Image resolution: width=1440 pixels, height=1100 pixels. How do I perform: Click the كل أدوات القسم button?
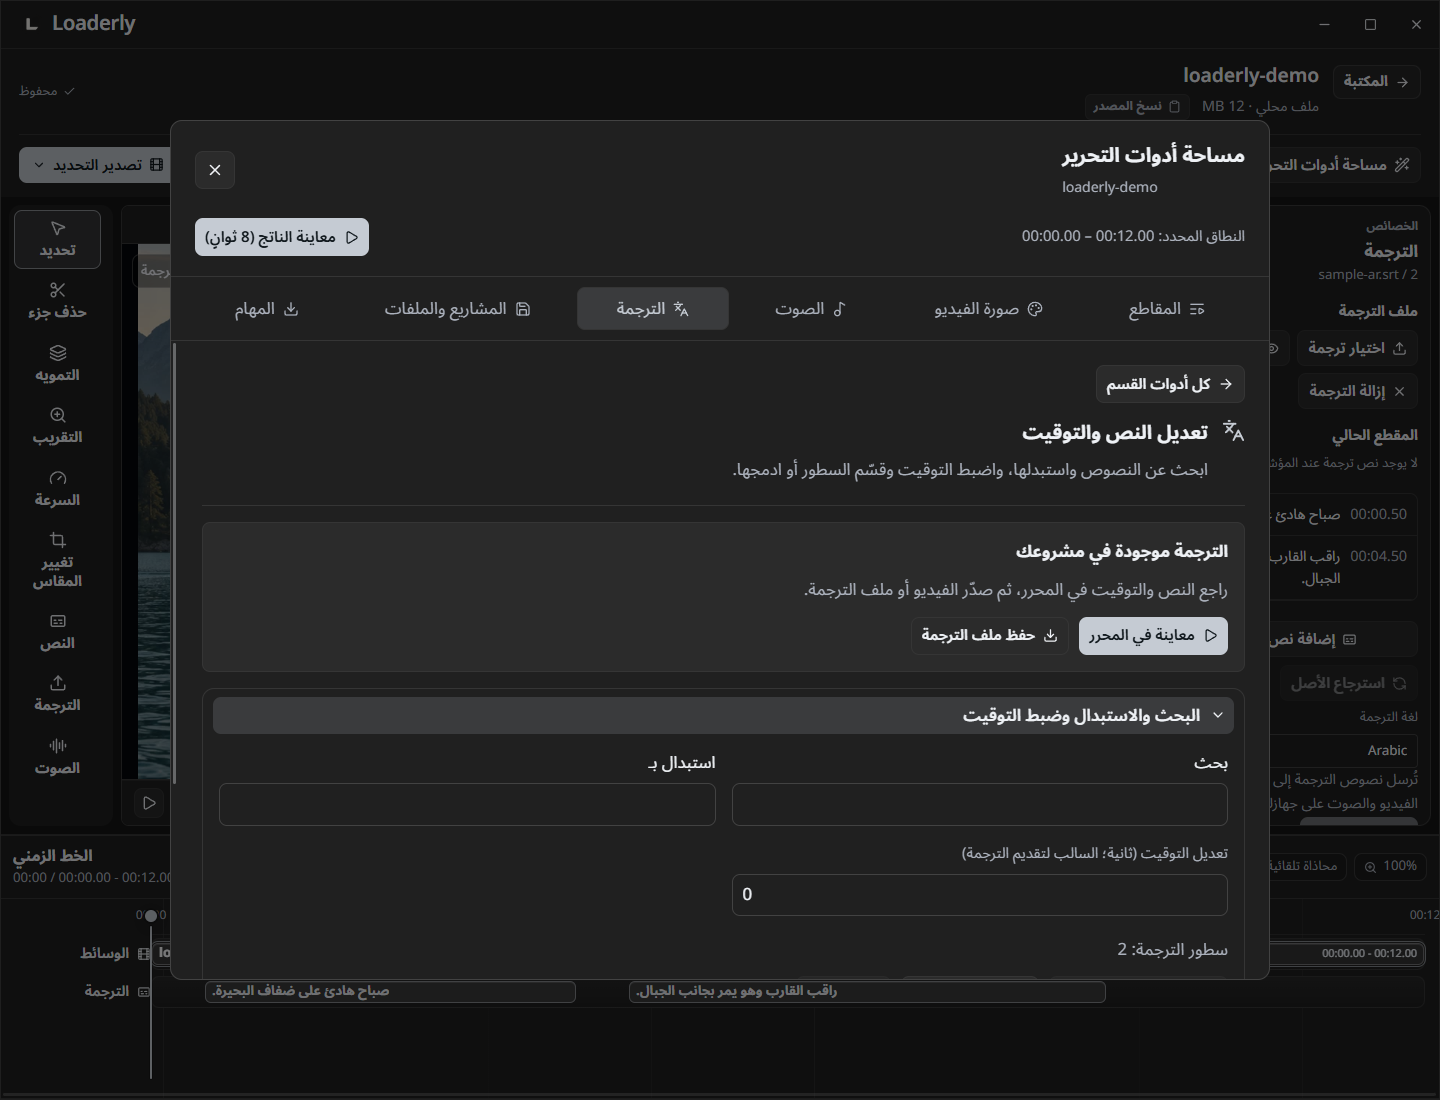[x=1170, y=384]
